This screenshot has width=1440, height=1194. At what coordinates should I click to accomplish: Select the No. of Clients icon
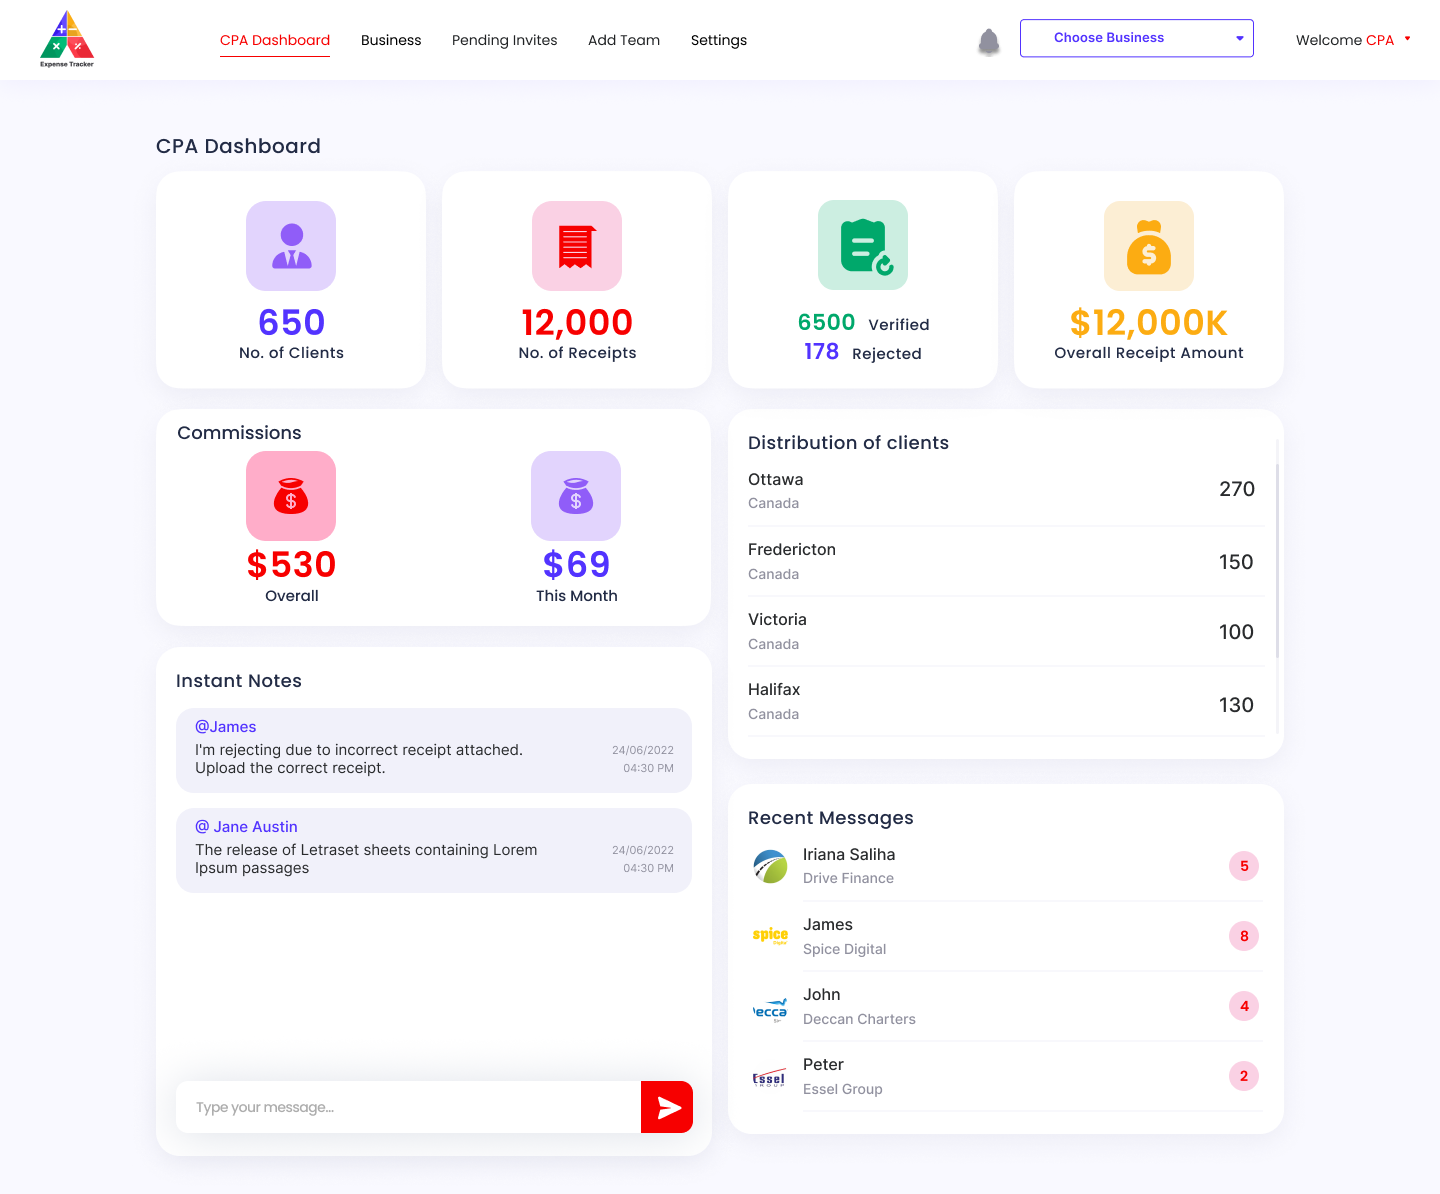[291, 246]
